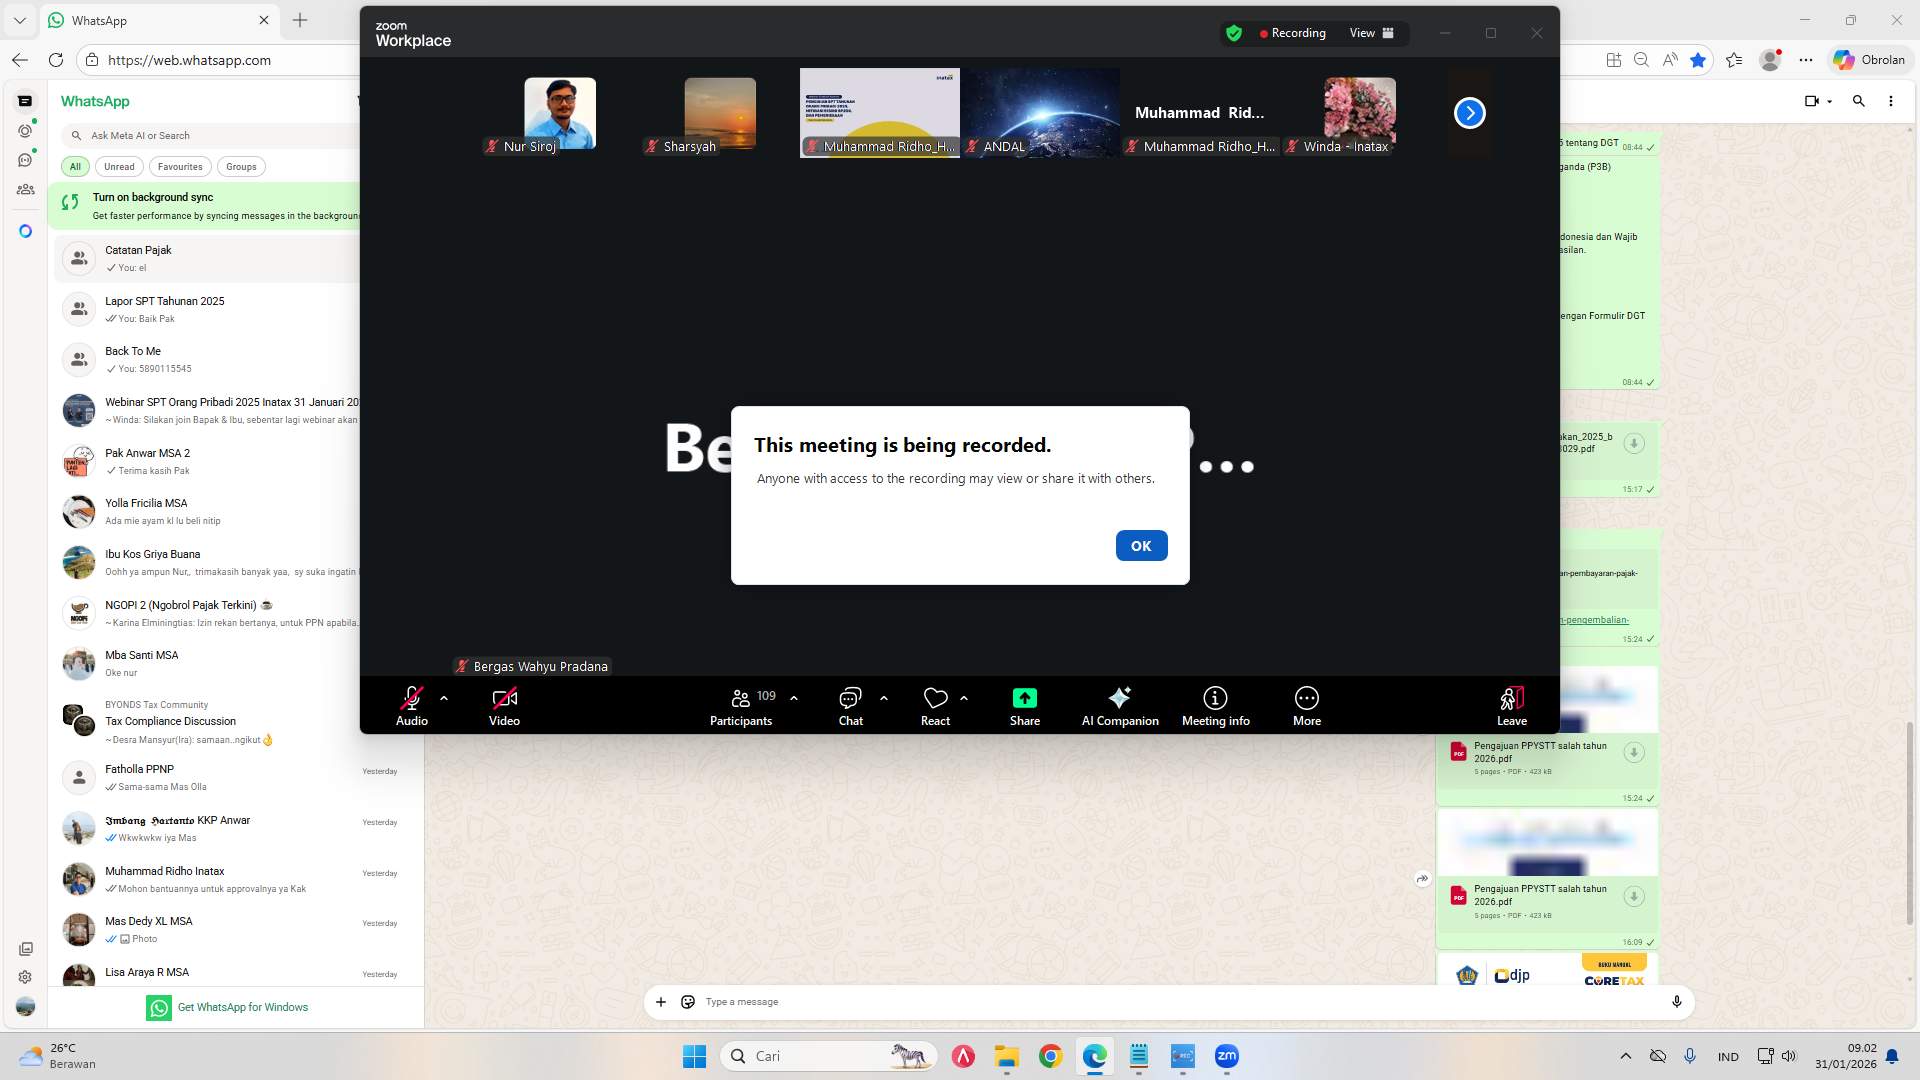Unmute audio in the Zoom meeting
Image resolution: width=1920 pixels, height=1080 pixels.
(x=411, y=705)
